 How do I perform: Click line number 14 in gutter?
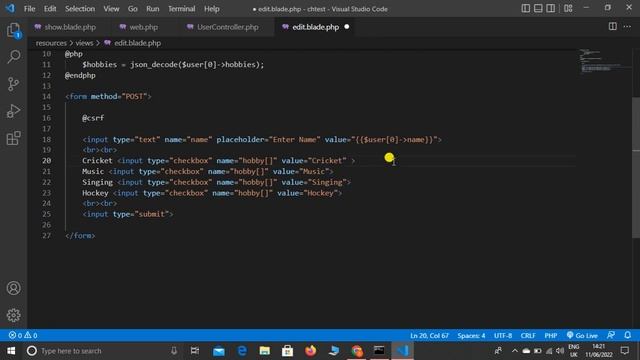click(x=47, y=96)
